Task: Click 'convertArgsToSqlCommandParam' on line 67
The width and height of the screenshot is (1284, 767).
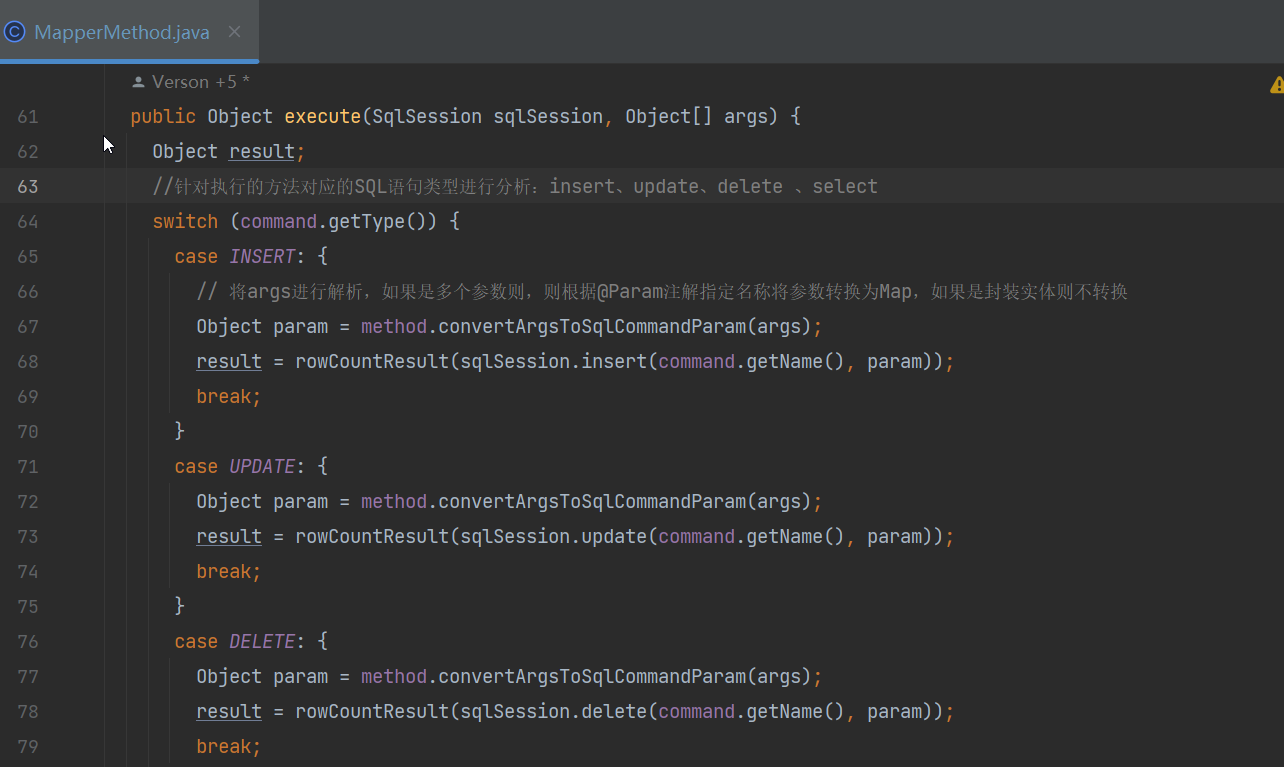Action: 592,327
